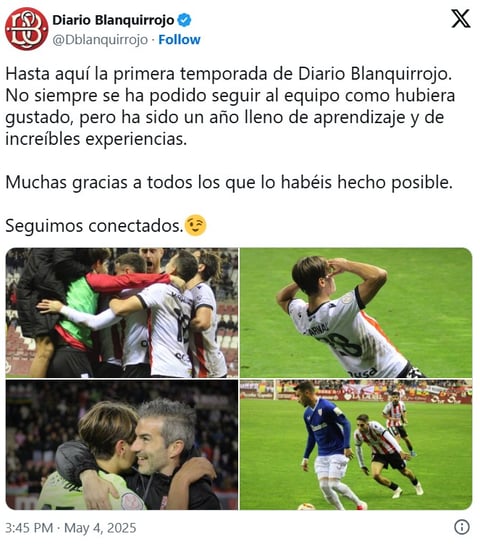The width and height of the screenshot is (480, 544).
Task: Open the match photo with blue-kit player
Action: point(356,445)
